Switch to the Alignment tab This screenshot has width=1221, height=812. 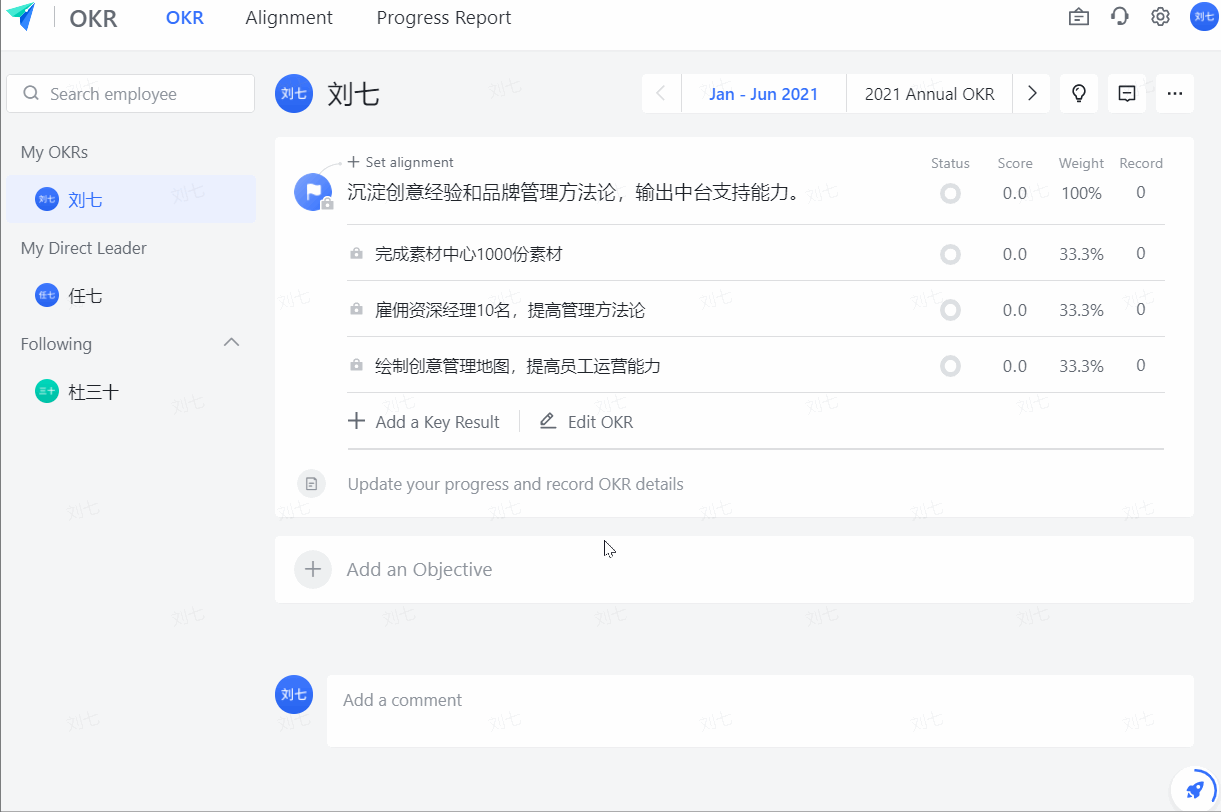point(289,17)
